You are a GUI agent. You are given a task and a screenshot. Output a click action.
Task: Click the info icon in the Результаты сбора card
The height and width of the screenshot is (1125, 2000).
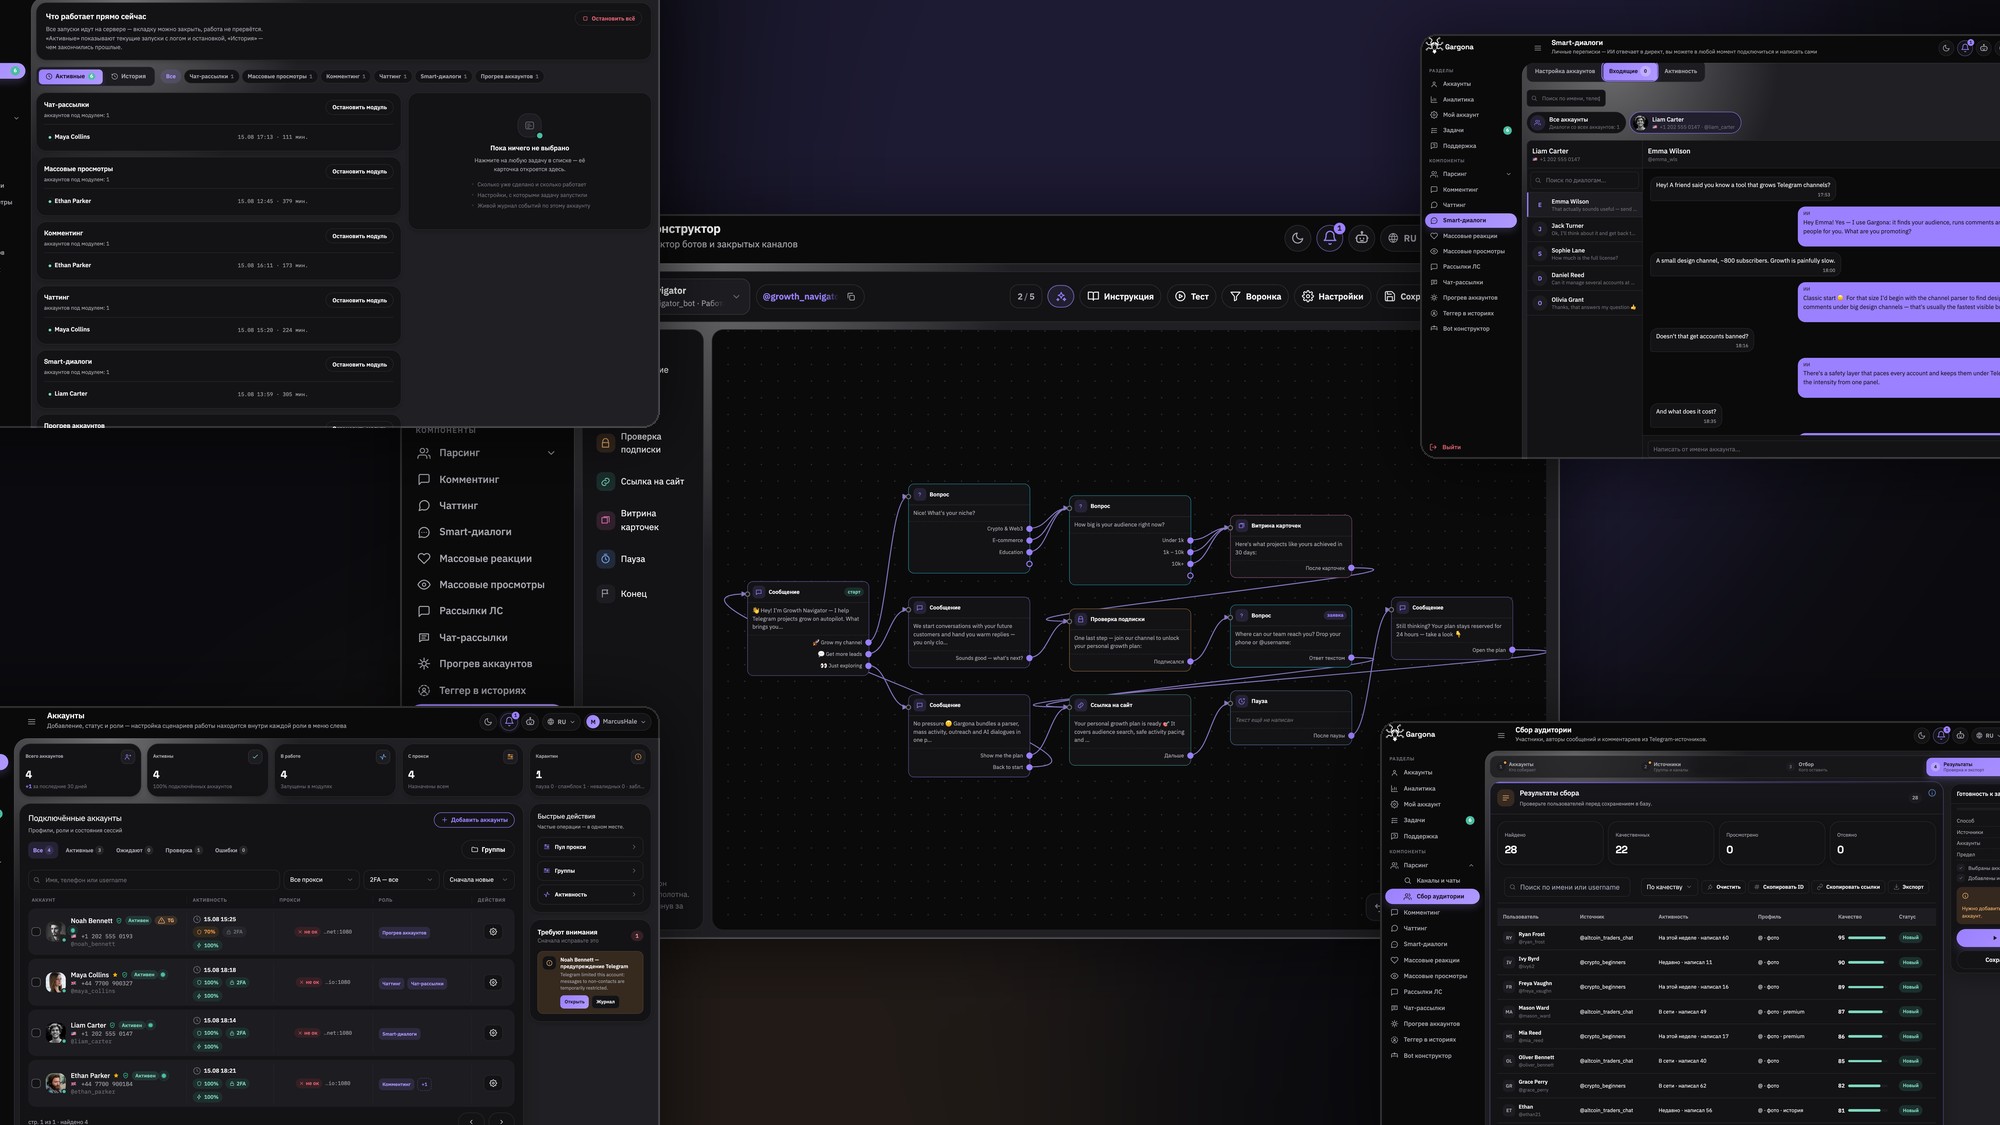[x=1932, y=793]
